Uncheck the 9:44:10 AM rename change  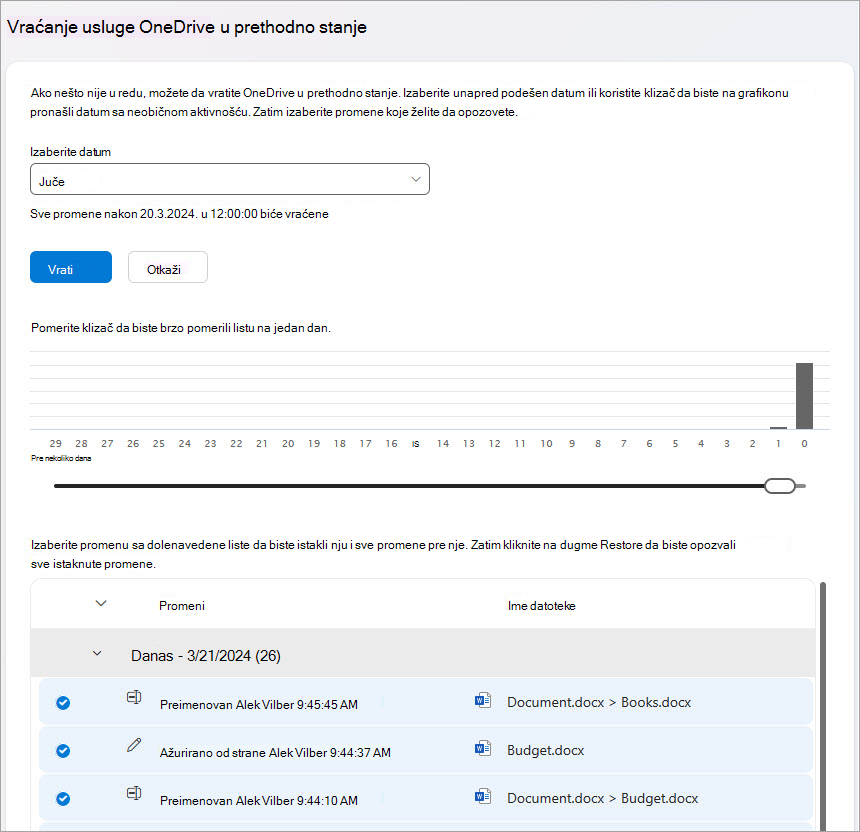[x=63, y=799]
